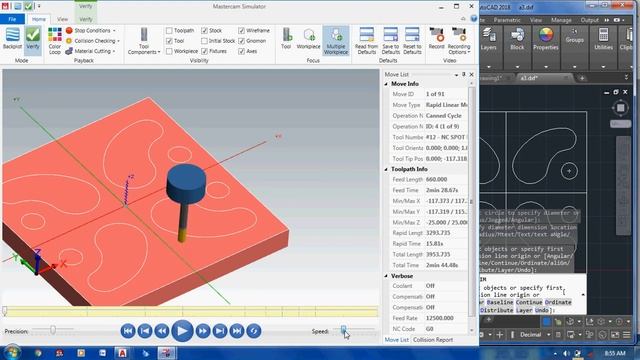Switch to Home ribbon tab

[x=39, y=19]
